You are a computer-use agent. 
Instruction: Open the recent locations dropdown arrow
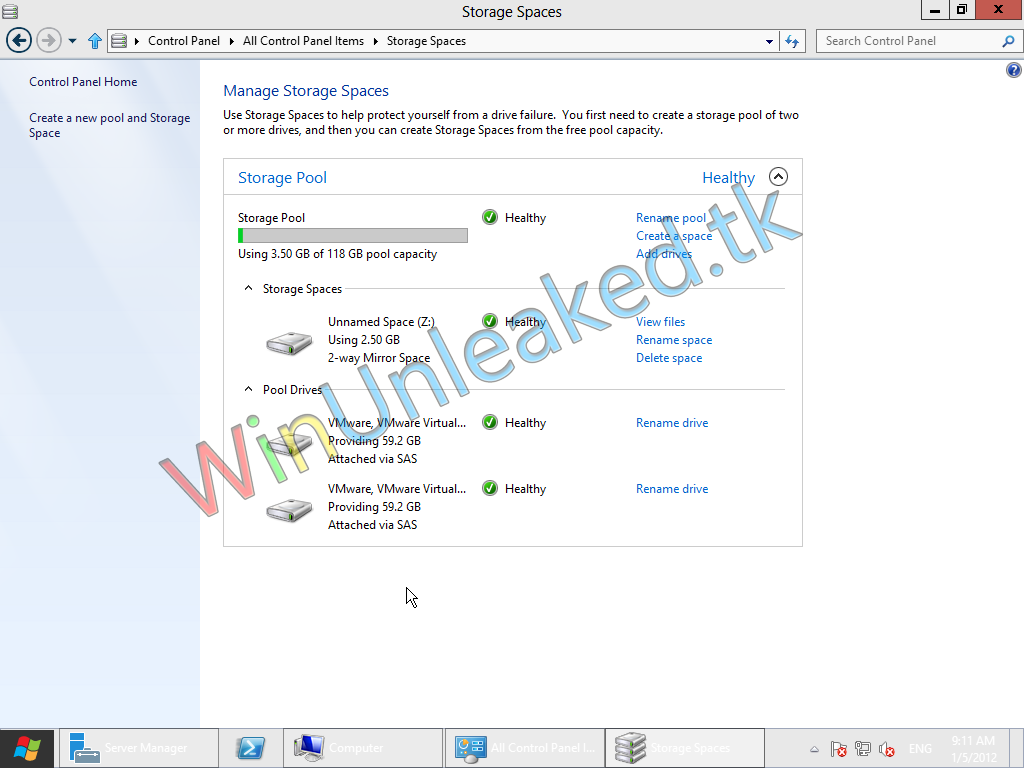click(72, 41)
